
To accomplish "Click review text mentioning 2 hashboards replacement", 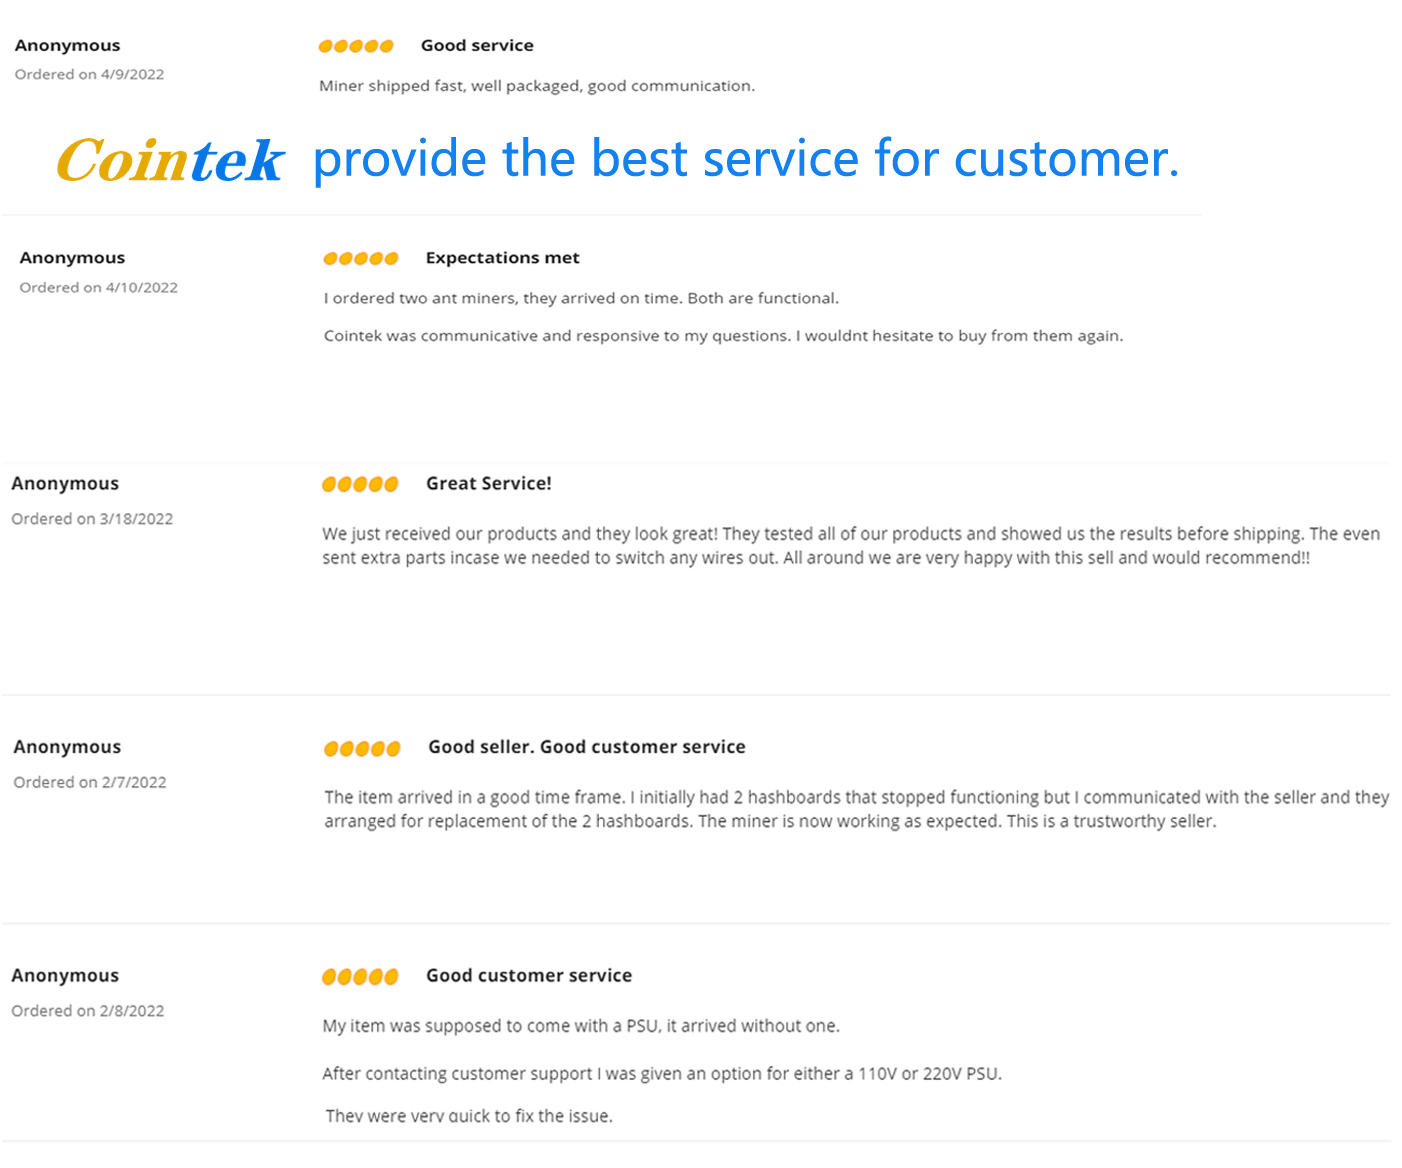I will coord(856,809).
